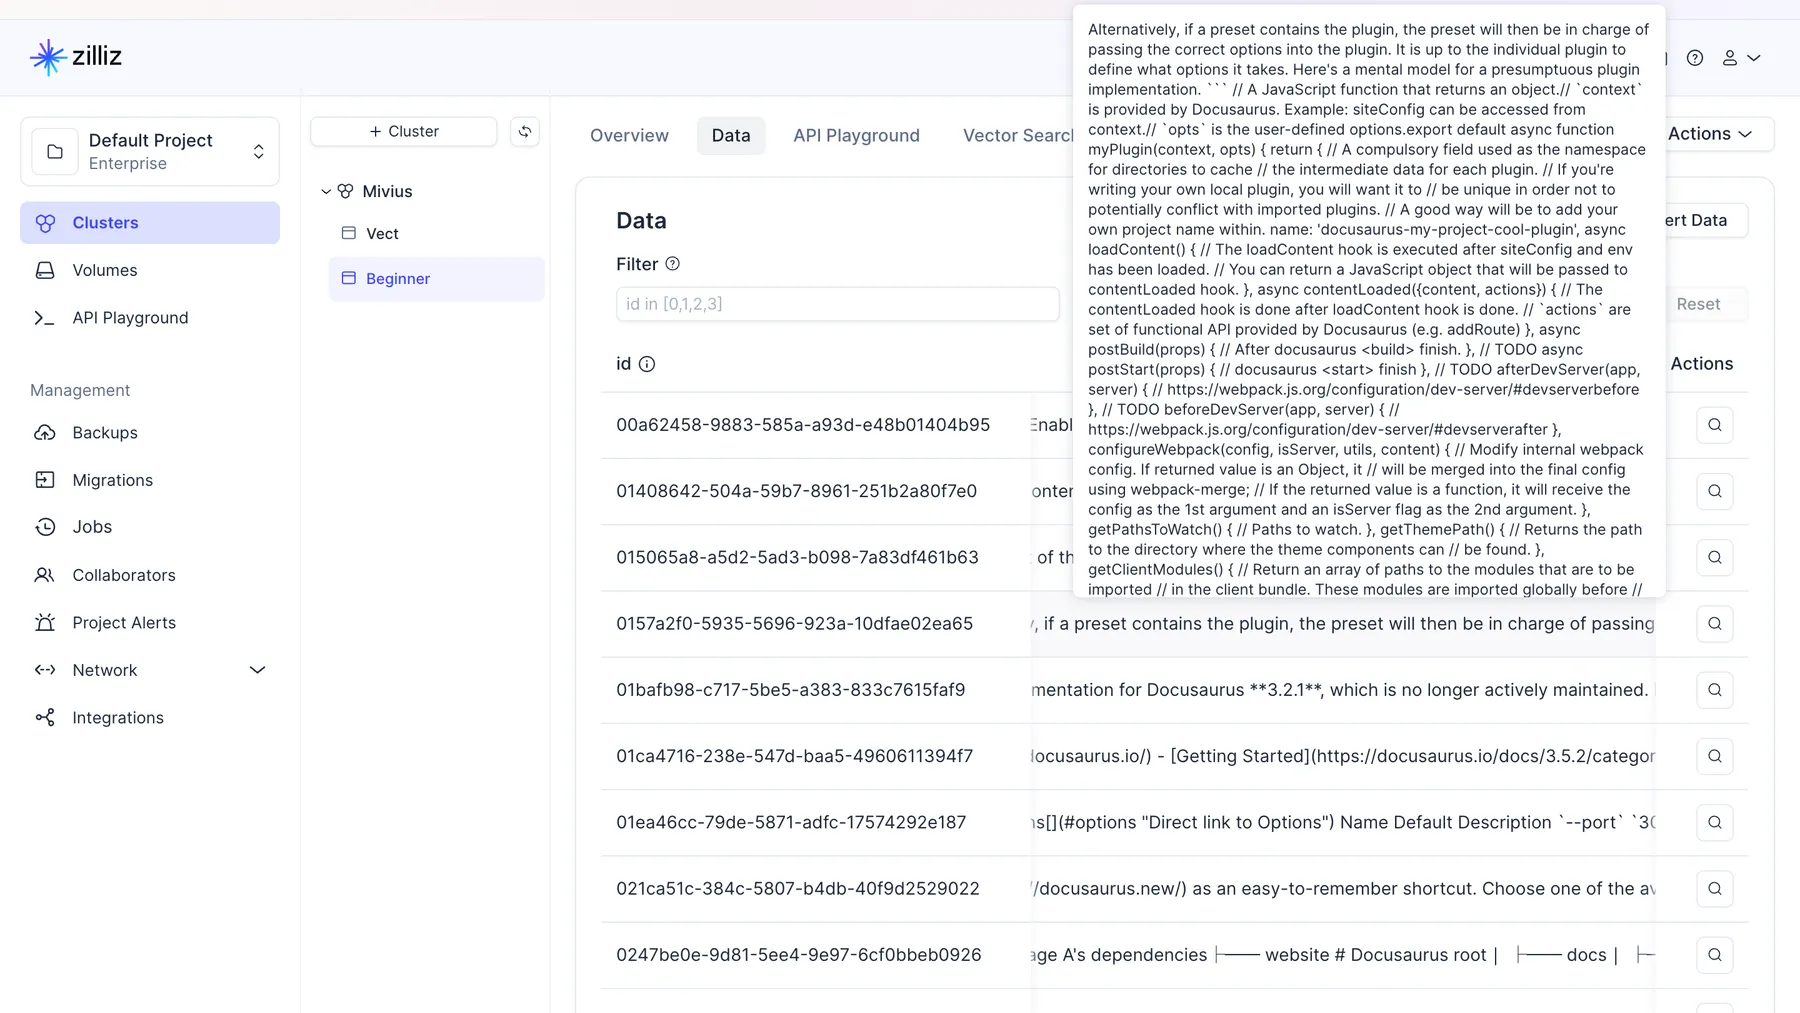Click the Filter help icon
Image resolution: width=1800 pixels, height=1013 pixels.
click(x=673, y=264)
